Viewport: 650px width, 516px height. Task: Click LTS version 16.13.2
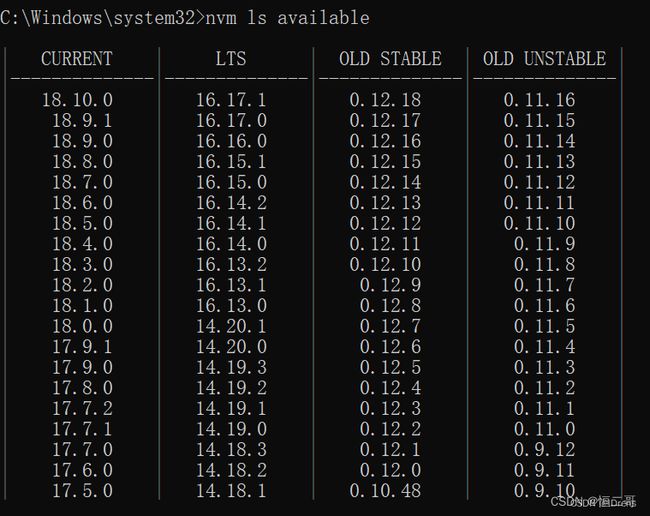click(231, 264)
